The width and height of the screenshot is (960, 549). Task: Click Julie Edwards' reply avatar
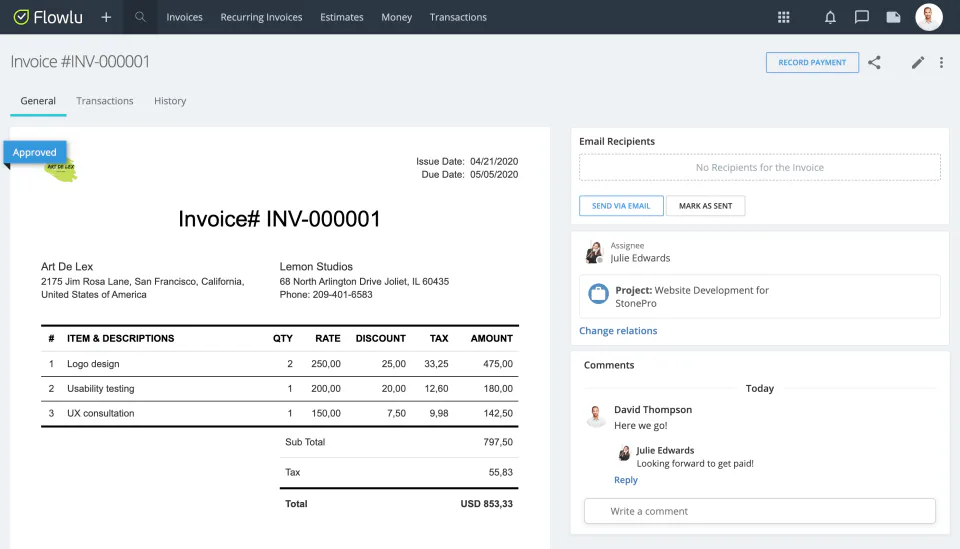tap(624, 453)
